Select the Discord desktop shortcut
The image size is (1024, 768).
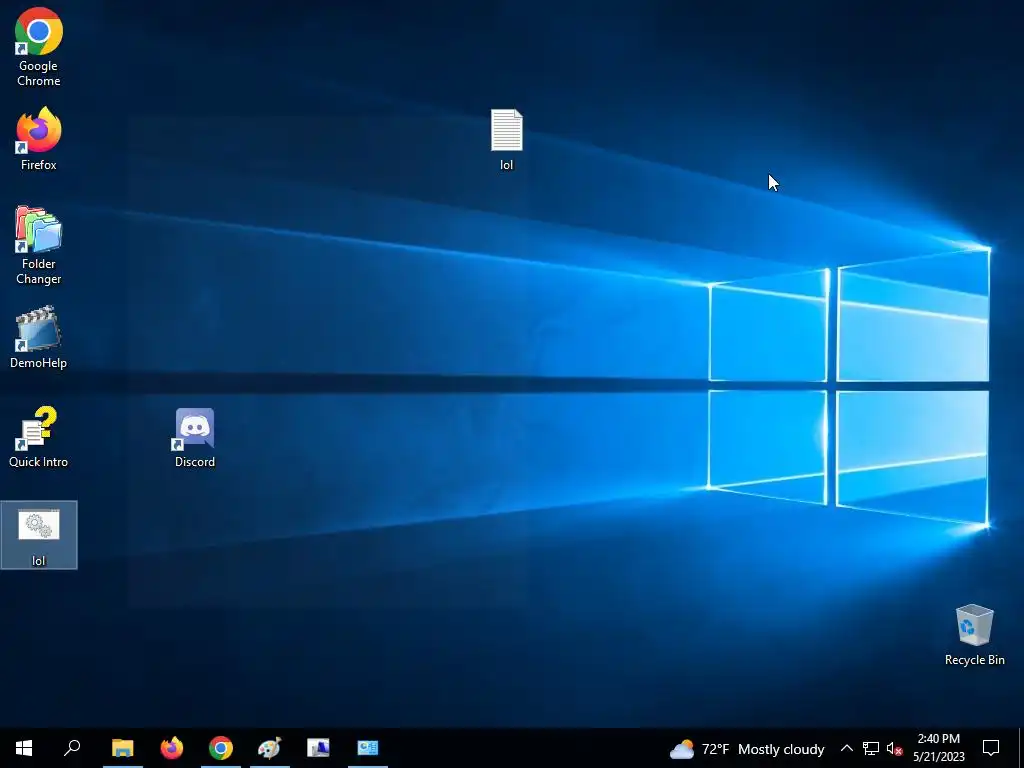(195, 438)
